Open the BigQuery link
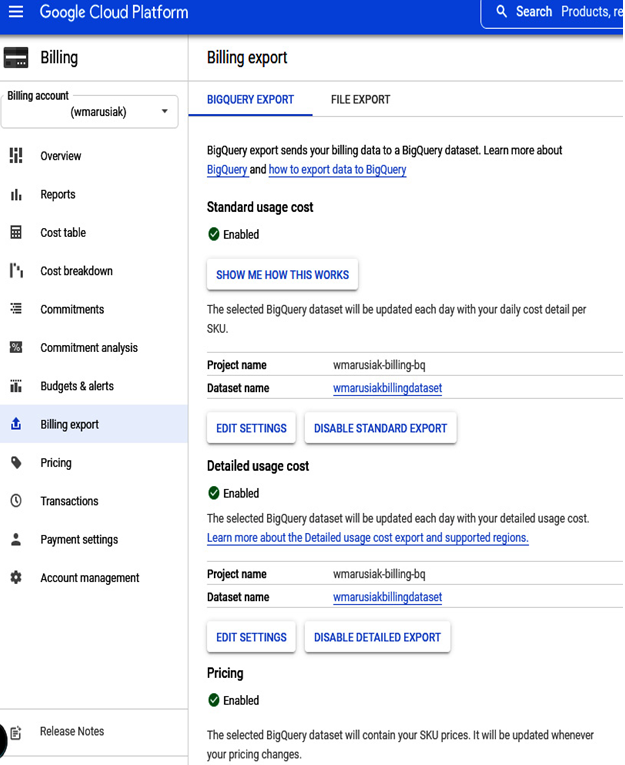The image size is (625, 765). pos(227,169)
